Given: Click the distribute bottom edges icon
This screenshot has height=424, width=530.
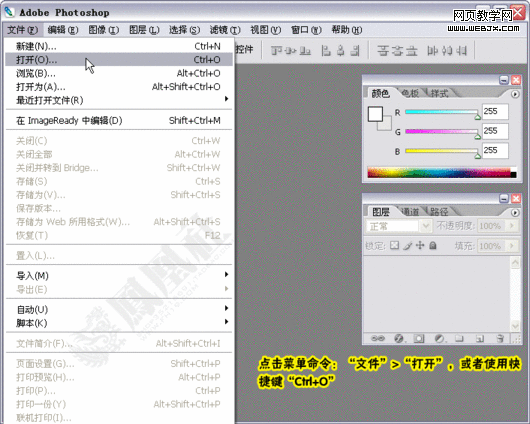Looking at the screenshot, I should tap(412, 51).
